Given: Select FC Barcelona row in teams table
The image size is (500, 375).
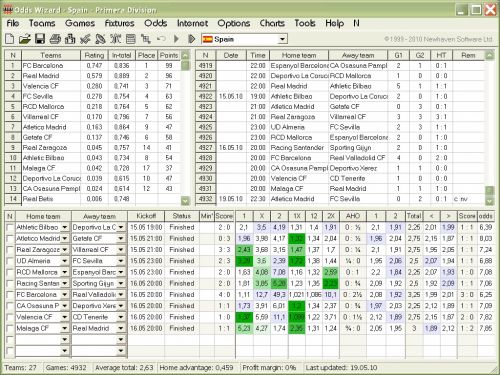Looking at the screenshot, I should click(x=93, y=66).
